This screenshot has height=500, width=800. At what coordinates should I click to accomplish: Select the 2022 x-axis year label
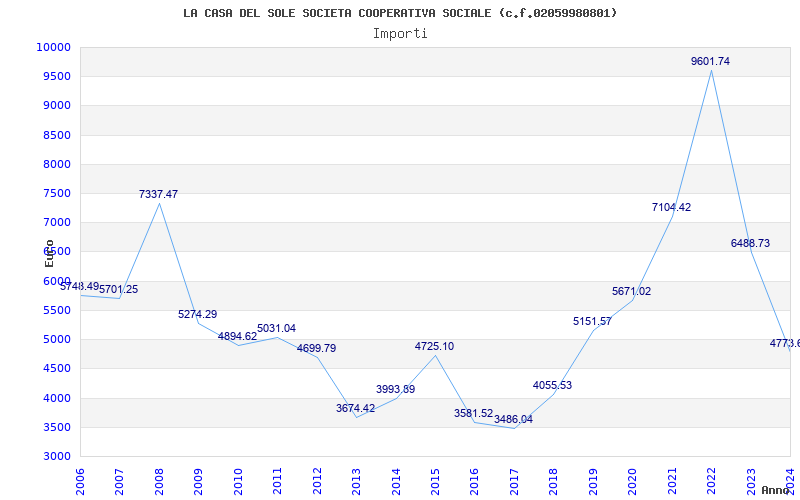click(711, 482)
